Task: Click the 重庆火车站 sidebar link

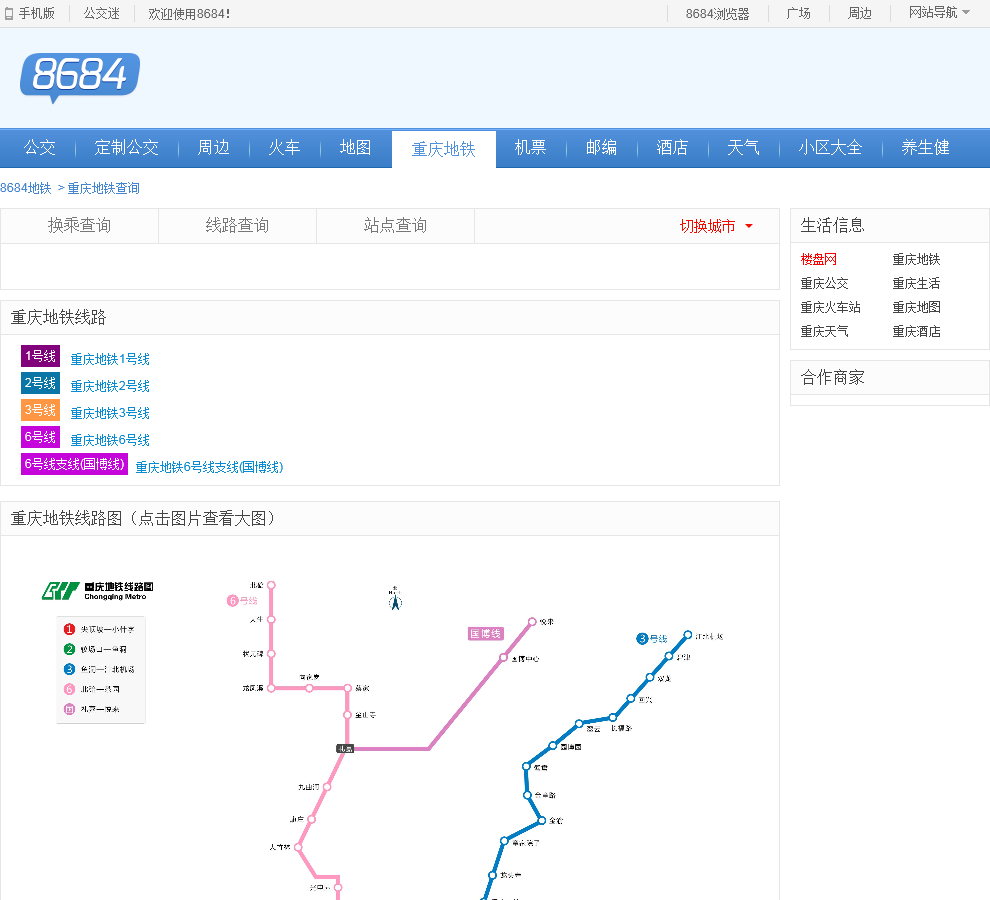Action: (x=830, y=308)
